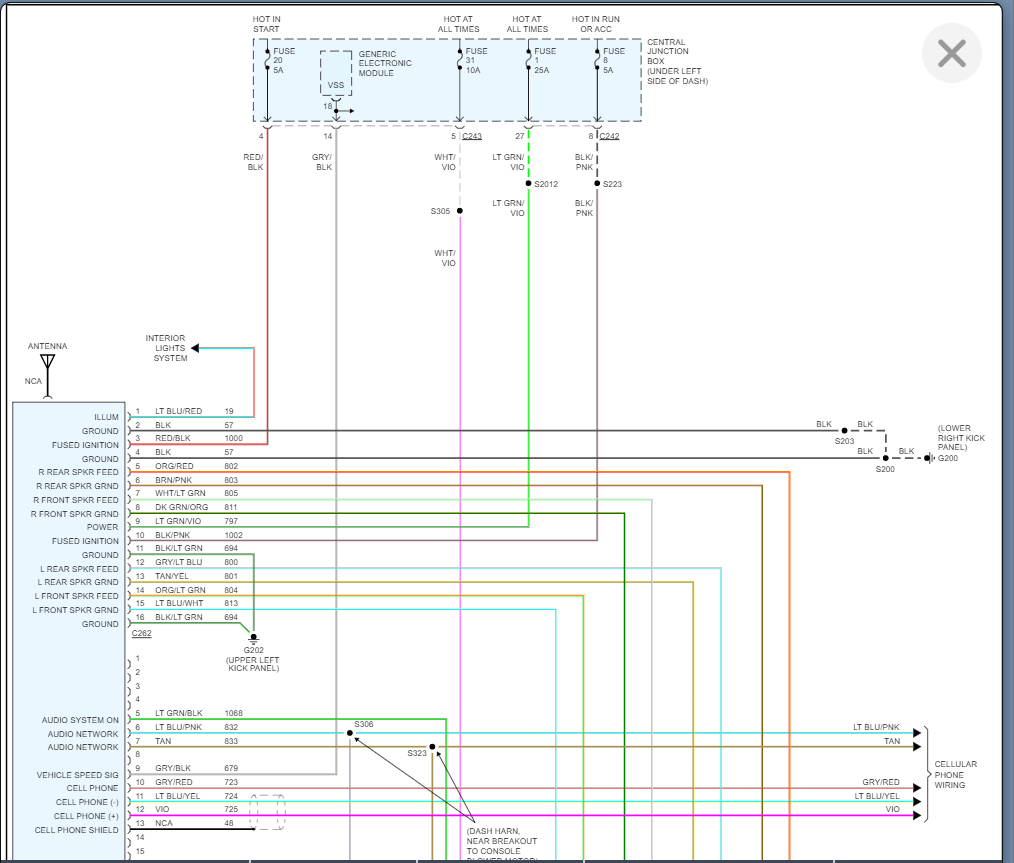
Task: Click the 'CELL PHONE (-)' label
Action: coord(87,802)
